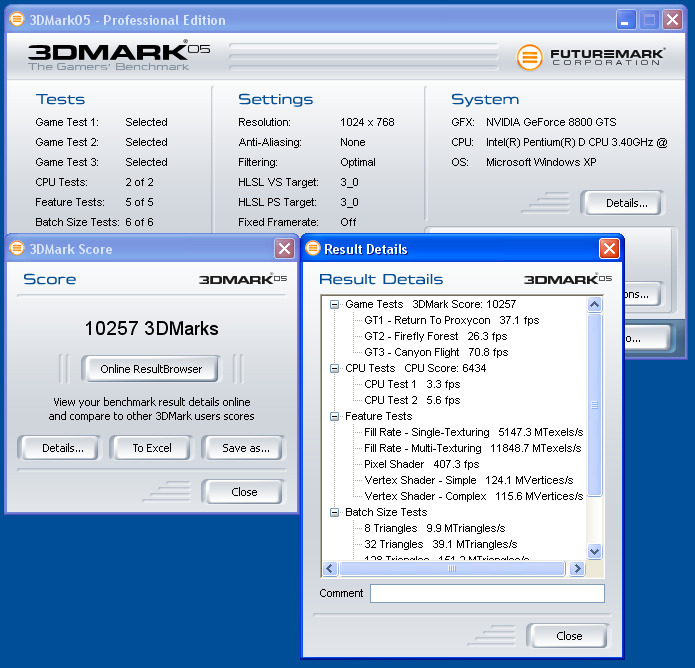Select CPU Tests CPU Score: 6434 row
The image size is (695, 668).
(415, 368)
